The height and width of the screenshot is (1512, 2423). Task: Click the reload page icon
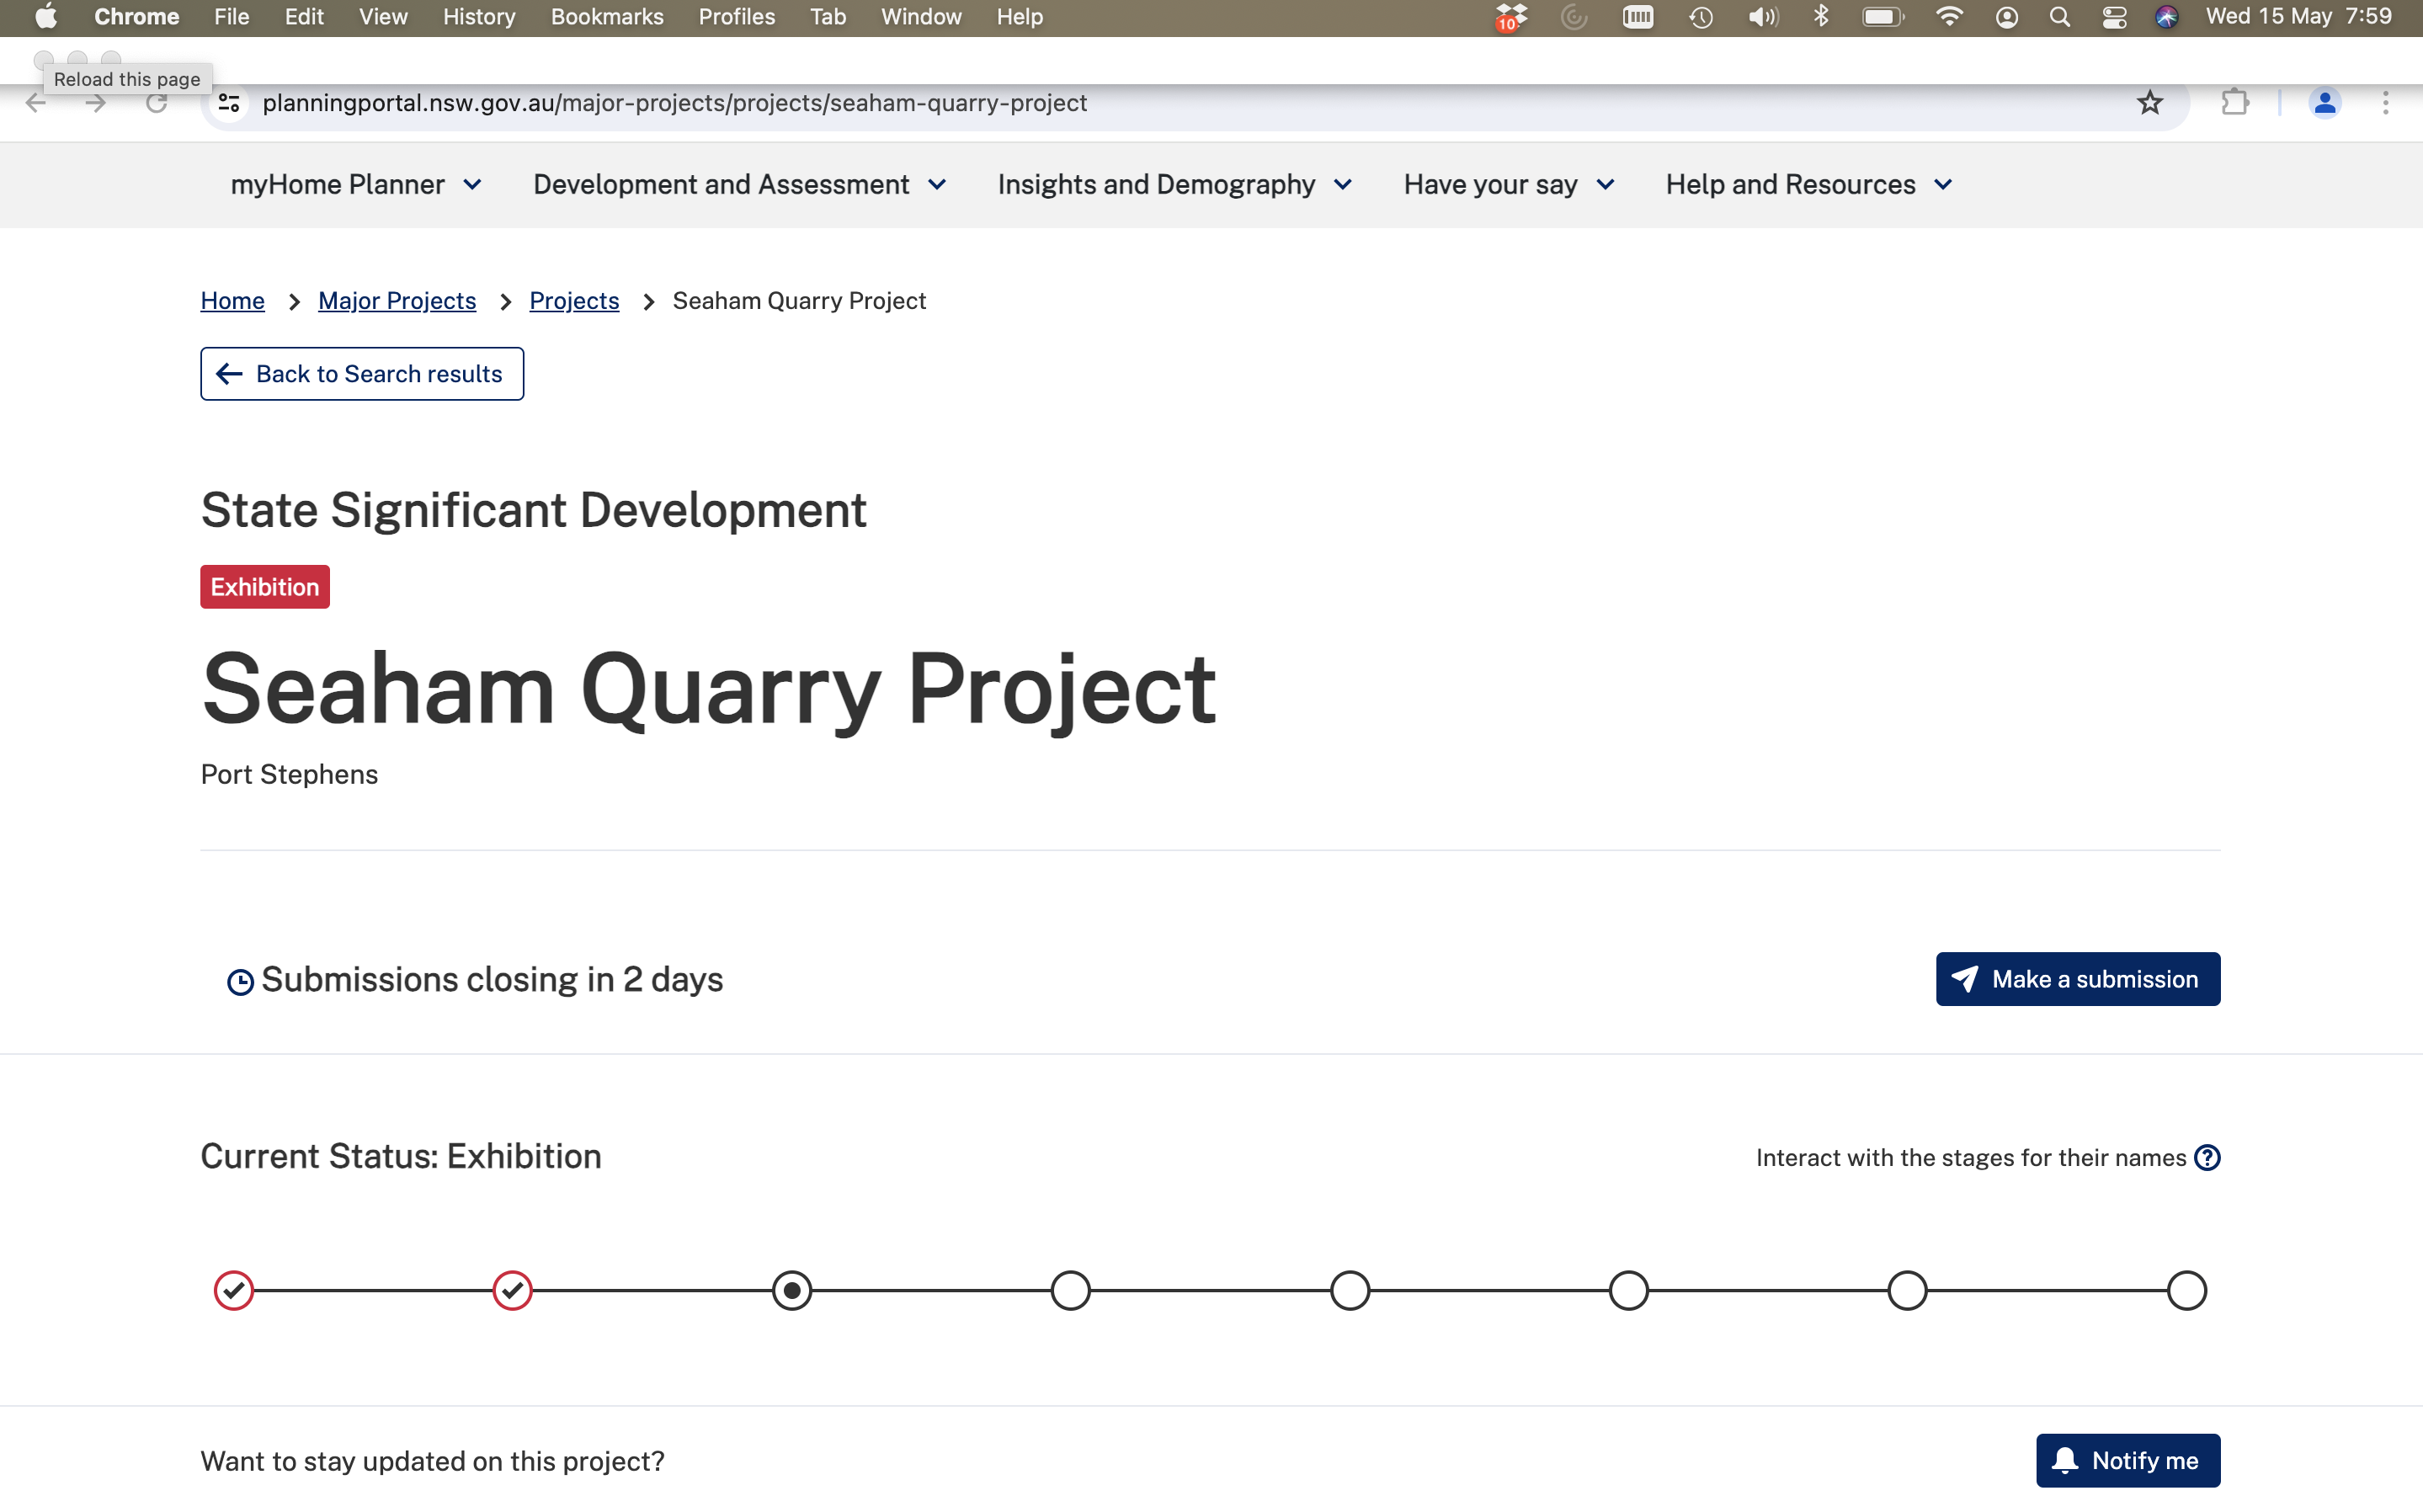tap(156, 103)
